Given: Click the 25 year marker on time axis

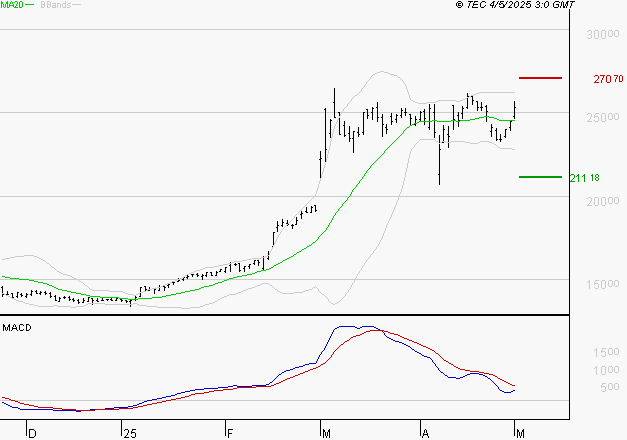Looking at the screenshot, I should [x=130, y=434].
